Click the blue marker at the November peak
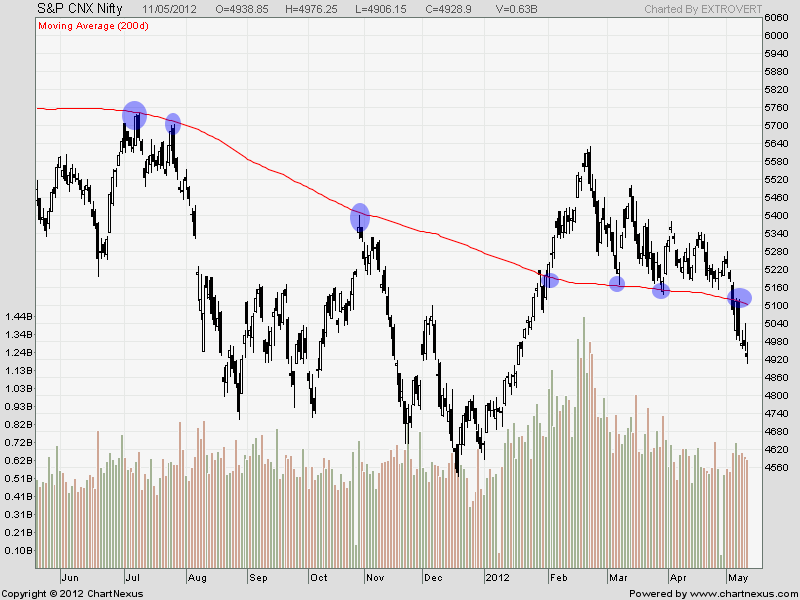 coord(360,217)
